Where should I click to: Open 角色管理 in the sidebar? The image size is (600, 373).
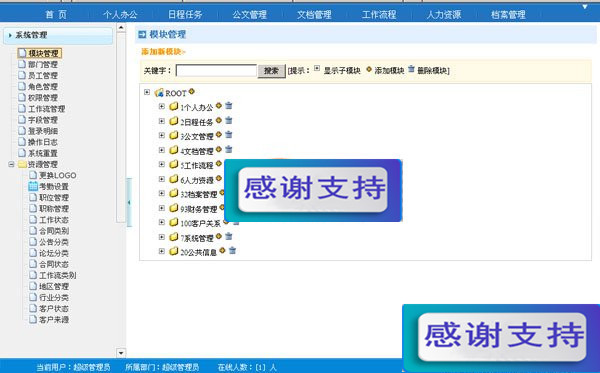point(43,86)
